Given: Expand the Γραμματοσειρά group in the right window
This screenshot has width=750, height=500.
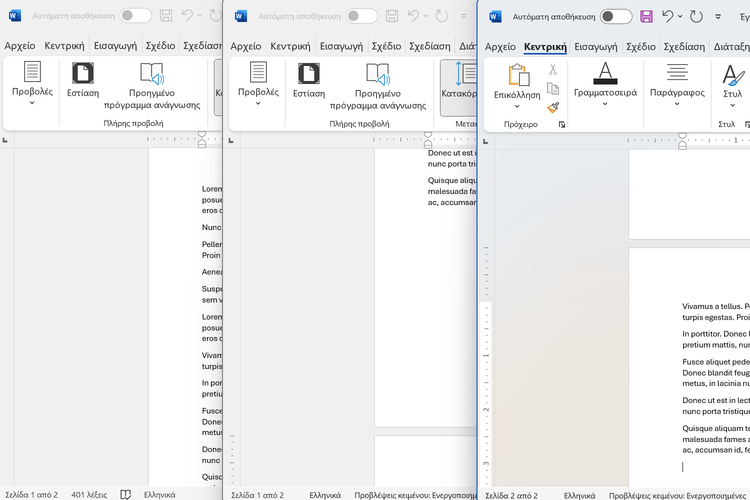Looking at the screenshot, I should tap(605, 104).
